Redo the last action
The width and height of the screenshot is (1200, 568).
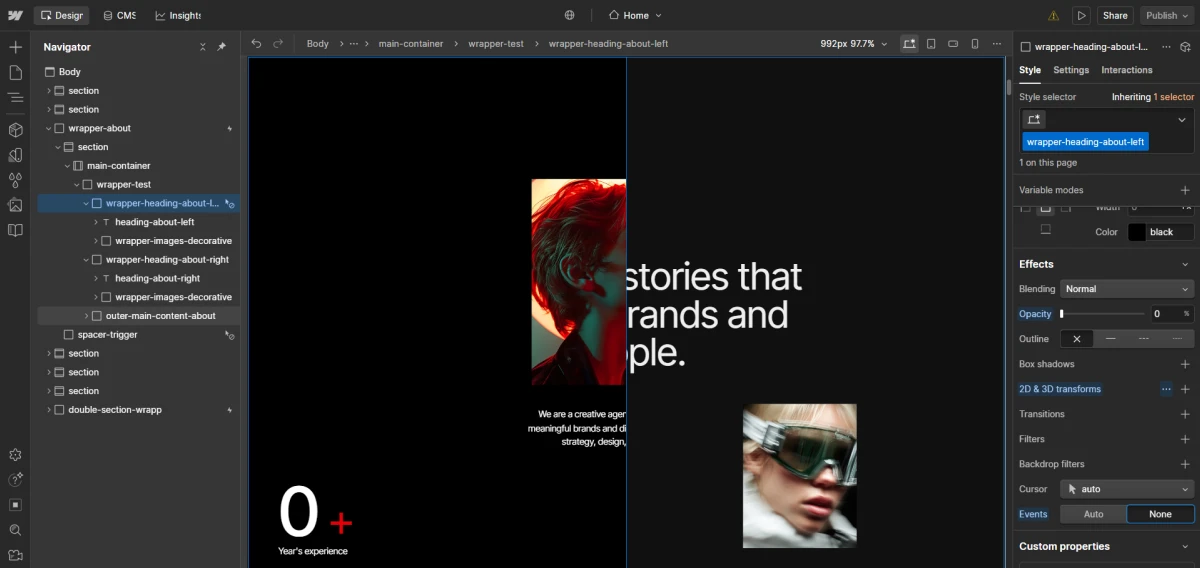coord(278,43)
